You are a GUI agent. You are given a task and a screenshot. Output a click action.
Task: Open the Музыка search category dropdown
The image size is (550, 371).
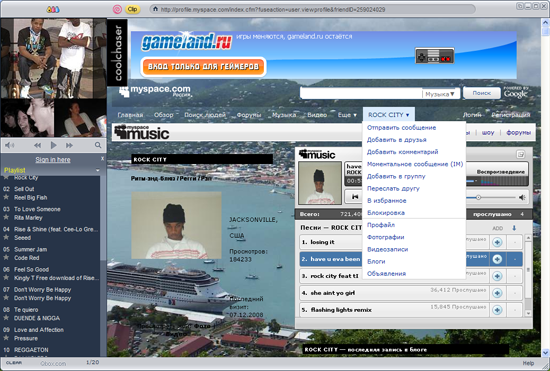[440, 94]
